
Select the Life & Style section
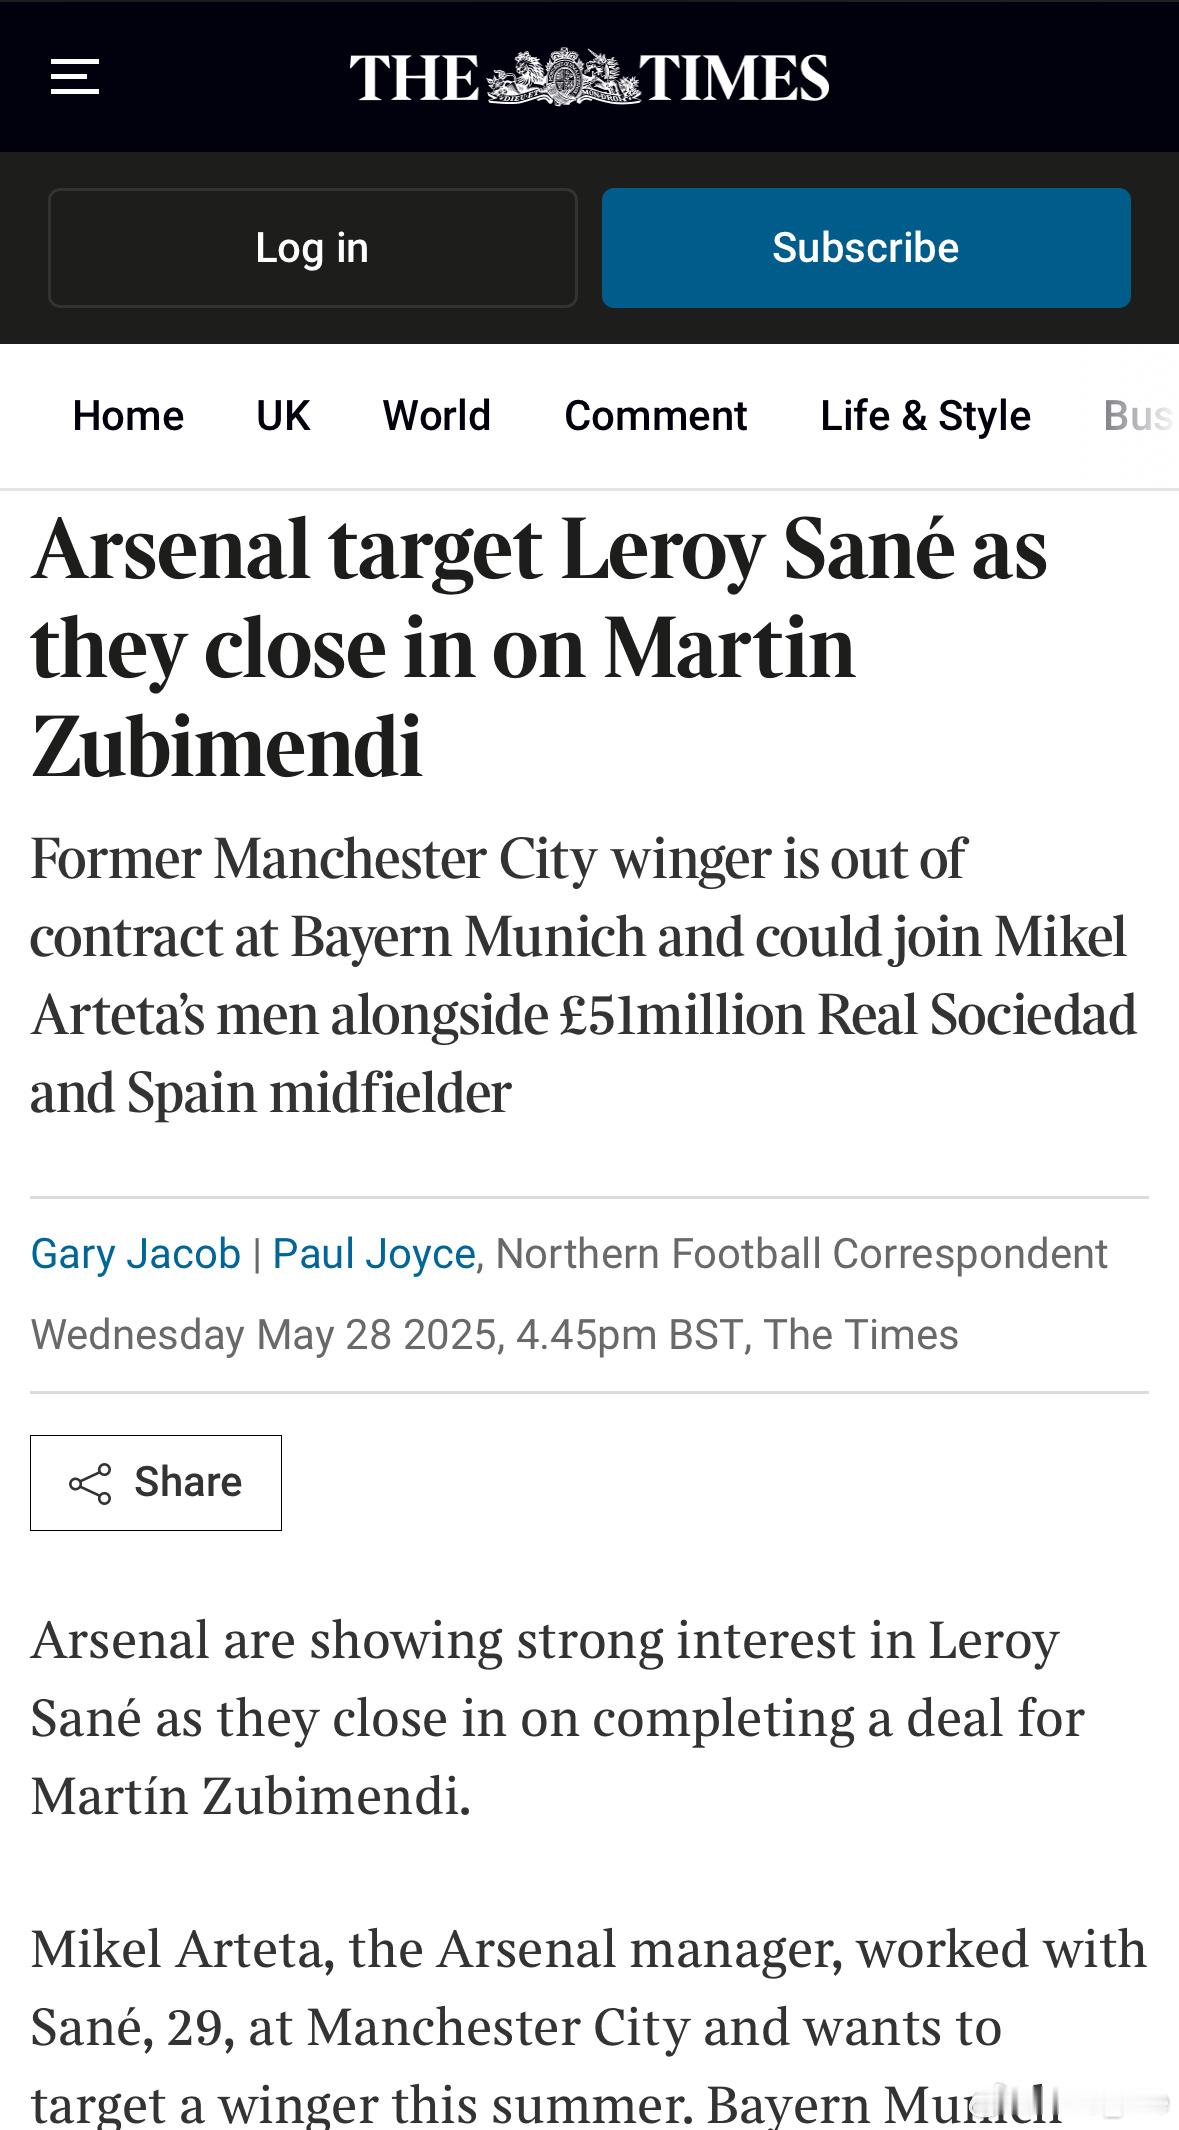click(925, 415)
